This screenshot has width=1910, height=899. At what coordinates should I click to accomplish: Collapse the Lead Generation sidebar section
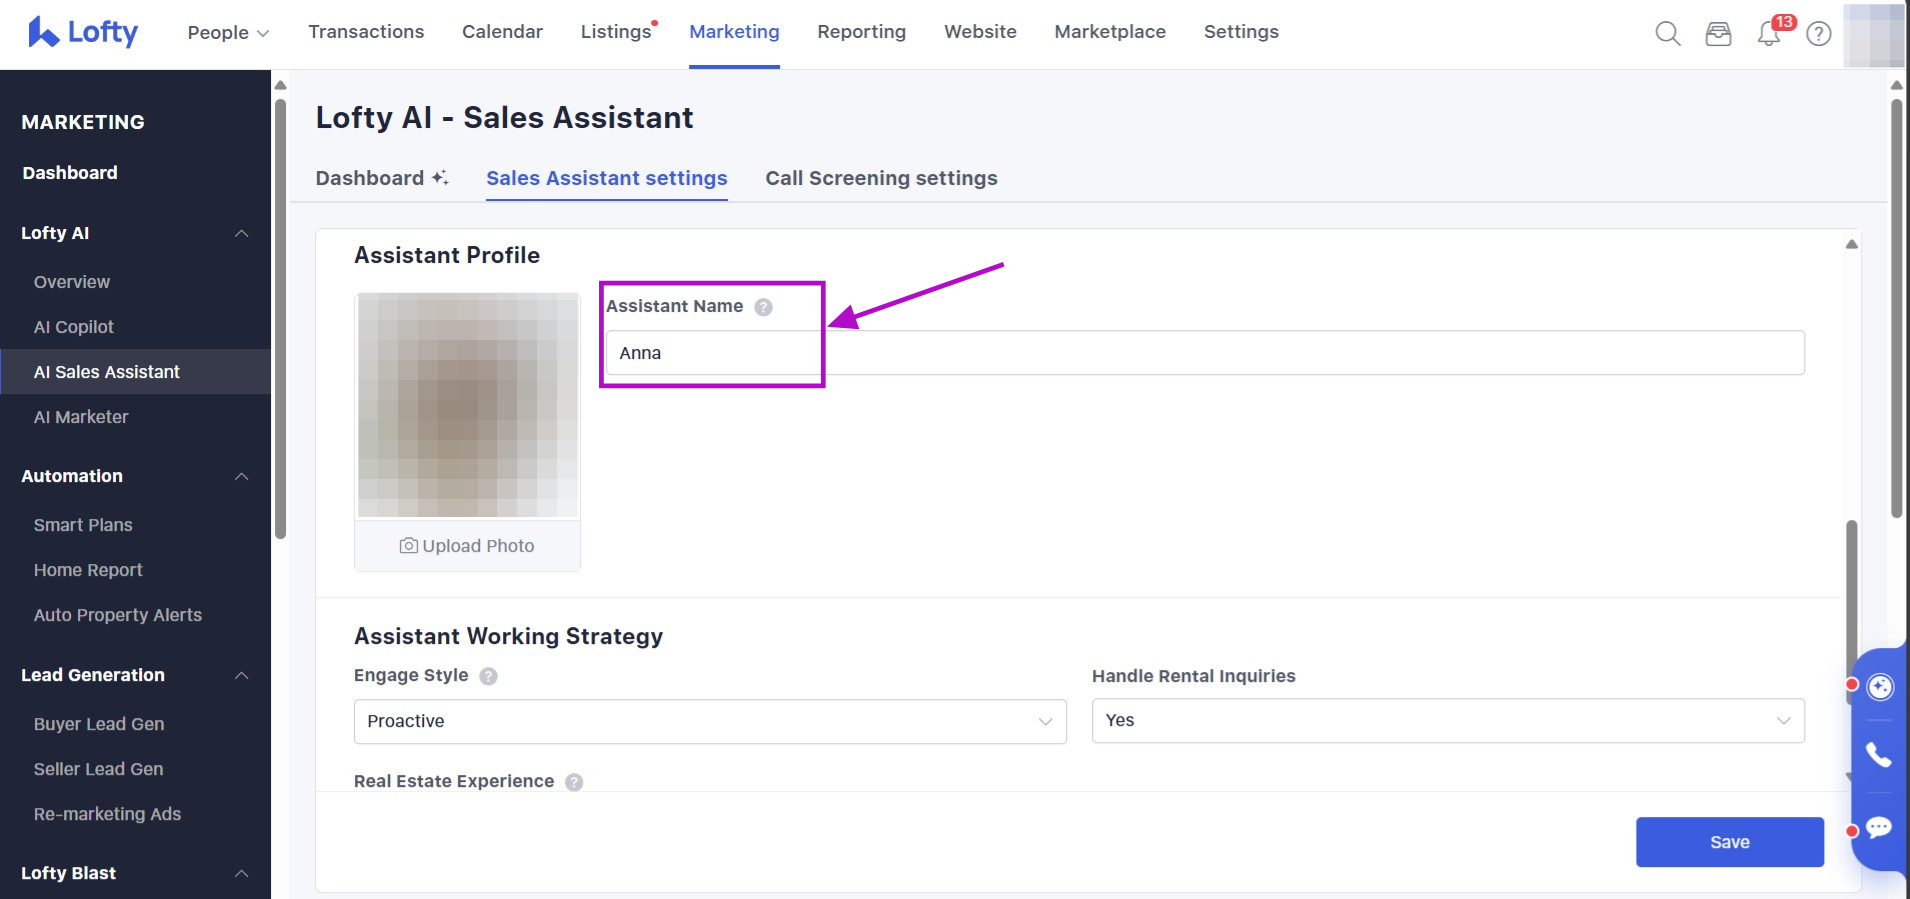241,675
